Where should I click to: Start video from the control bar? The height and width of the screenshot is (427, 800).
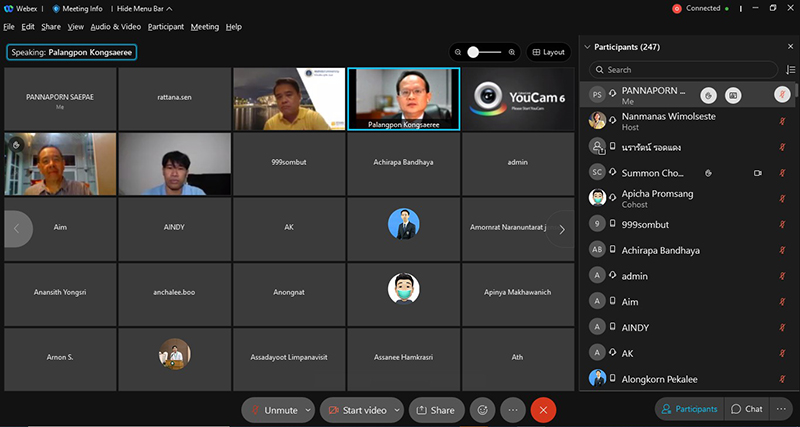coord(357,410)
